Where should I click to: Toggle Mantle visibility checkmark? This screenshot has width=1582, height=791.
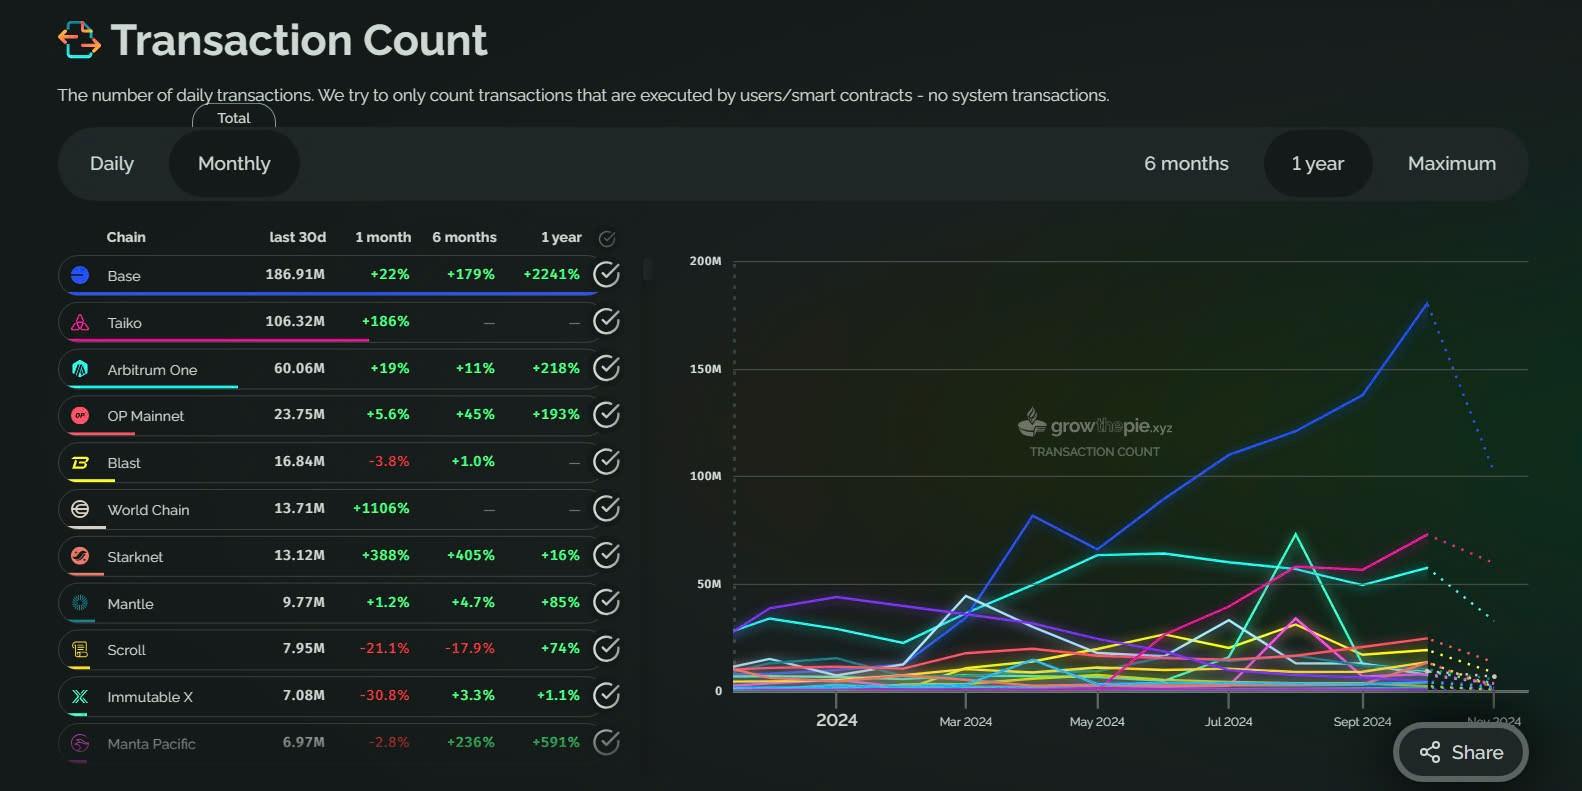click(606, 602)
